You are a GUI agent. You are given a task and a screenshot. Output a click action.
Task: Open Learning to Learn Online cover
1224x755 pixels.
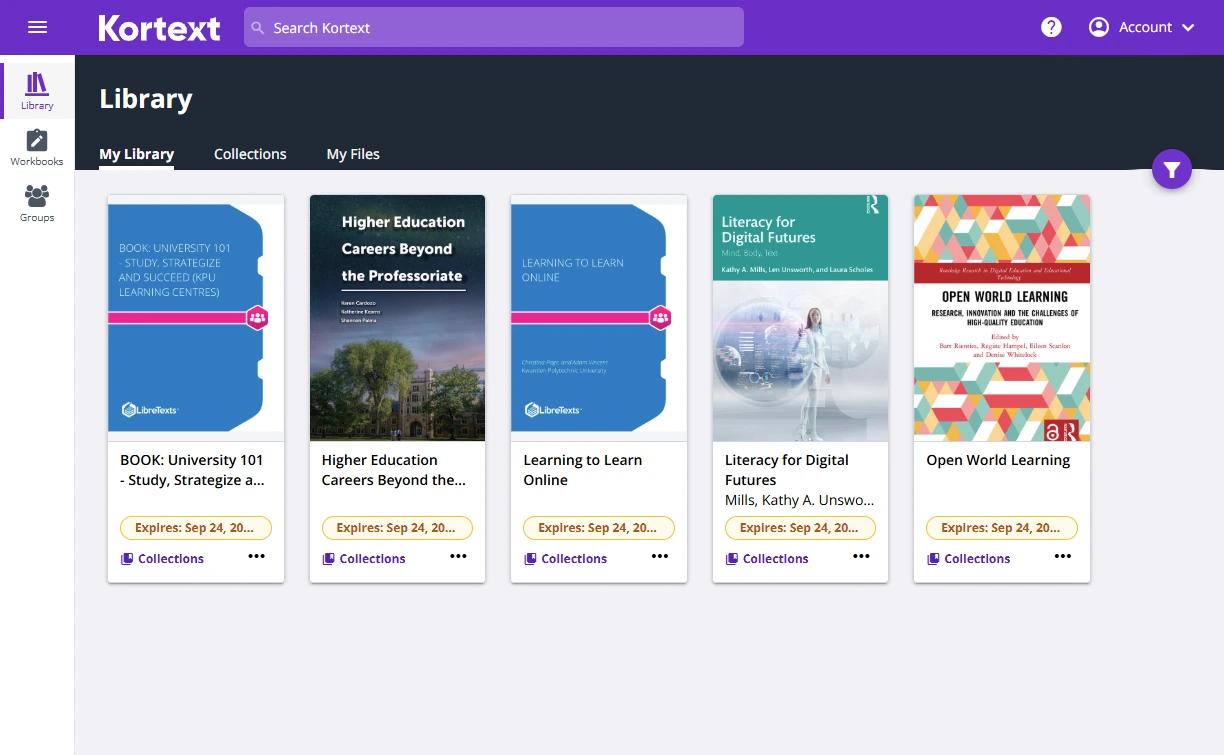point(599,318)
